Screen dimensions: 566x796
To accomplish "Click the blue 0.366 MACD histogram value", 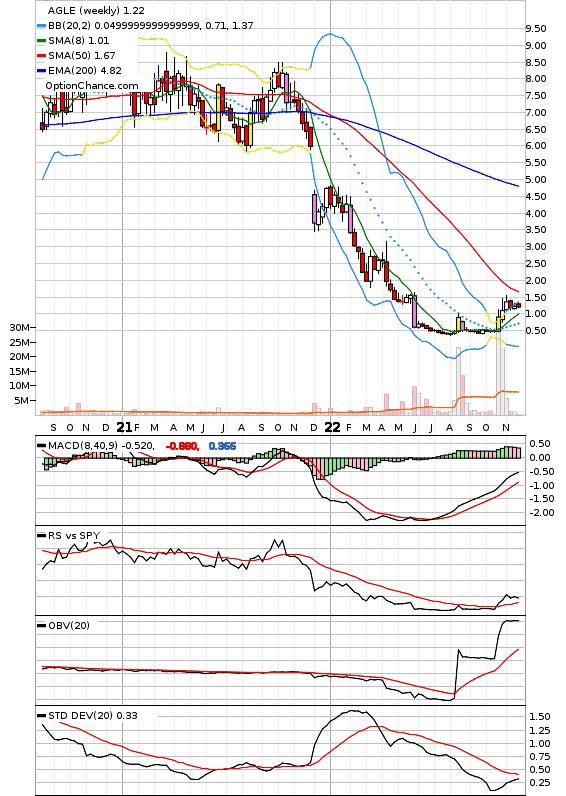I will [x=222, y=446].
